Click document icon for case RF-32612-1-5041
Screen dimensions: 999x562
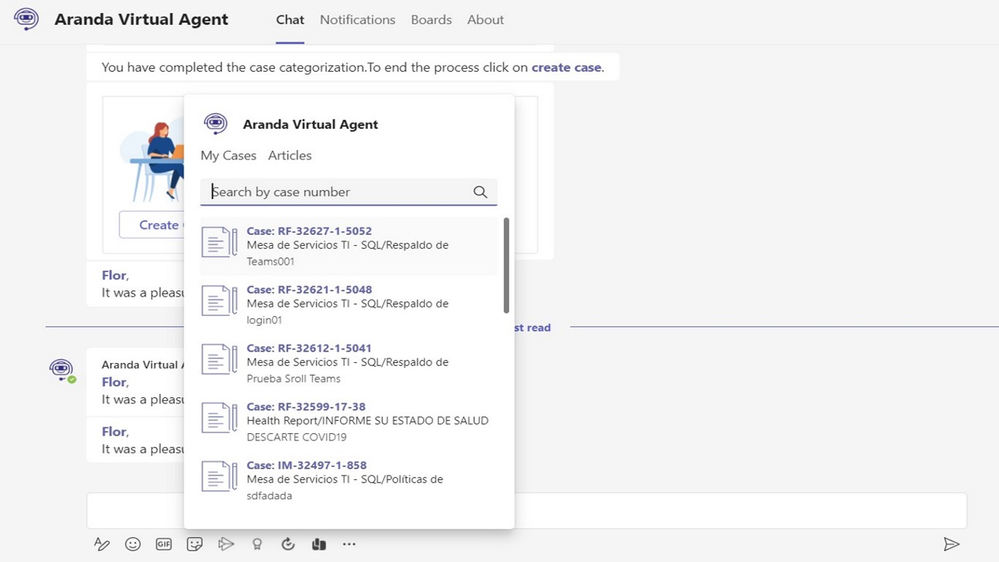coord(219,359)
